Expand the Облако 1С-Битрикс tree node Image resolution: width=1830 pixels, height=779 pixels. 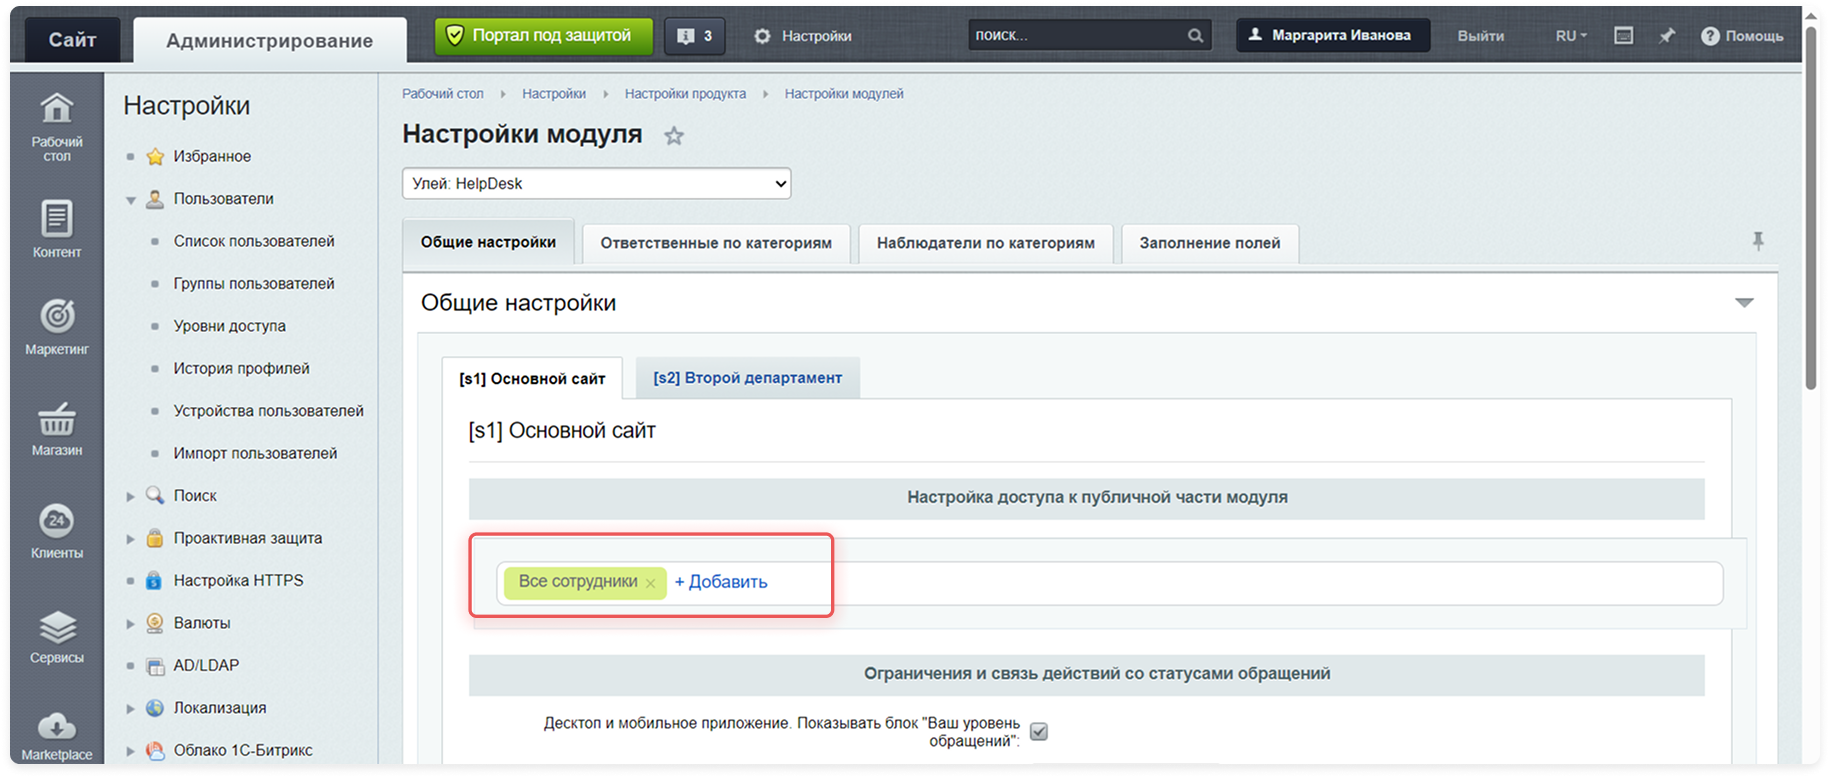tap(130, 751)
